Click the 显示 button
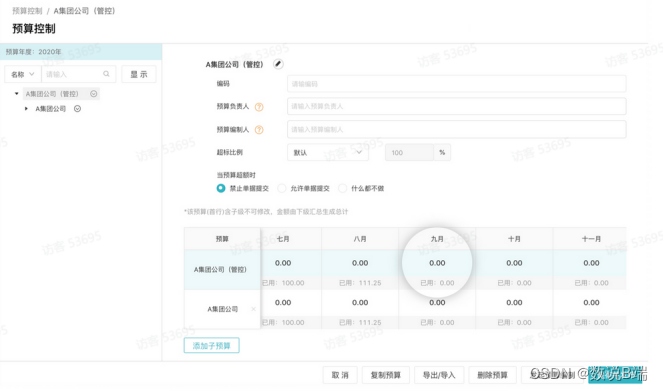The height and width of the screenshot is (391, 663). coord(139,74)
